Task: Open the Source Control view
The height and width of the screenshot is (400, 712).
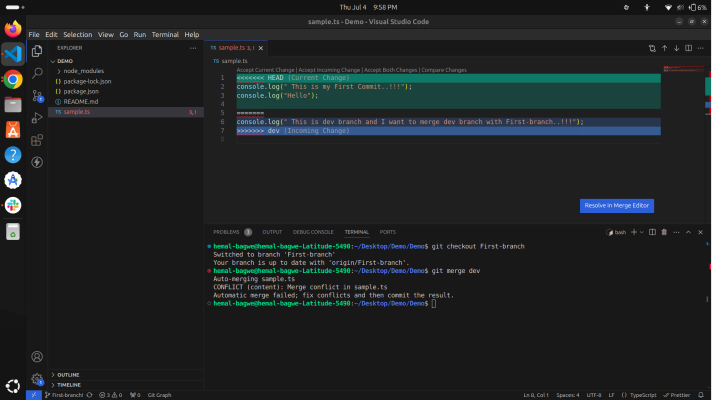Action: [x=37, y=95]
